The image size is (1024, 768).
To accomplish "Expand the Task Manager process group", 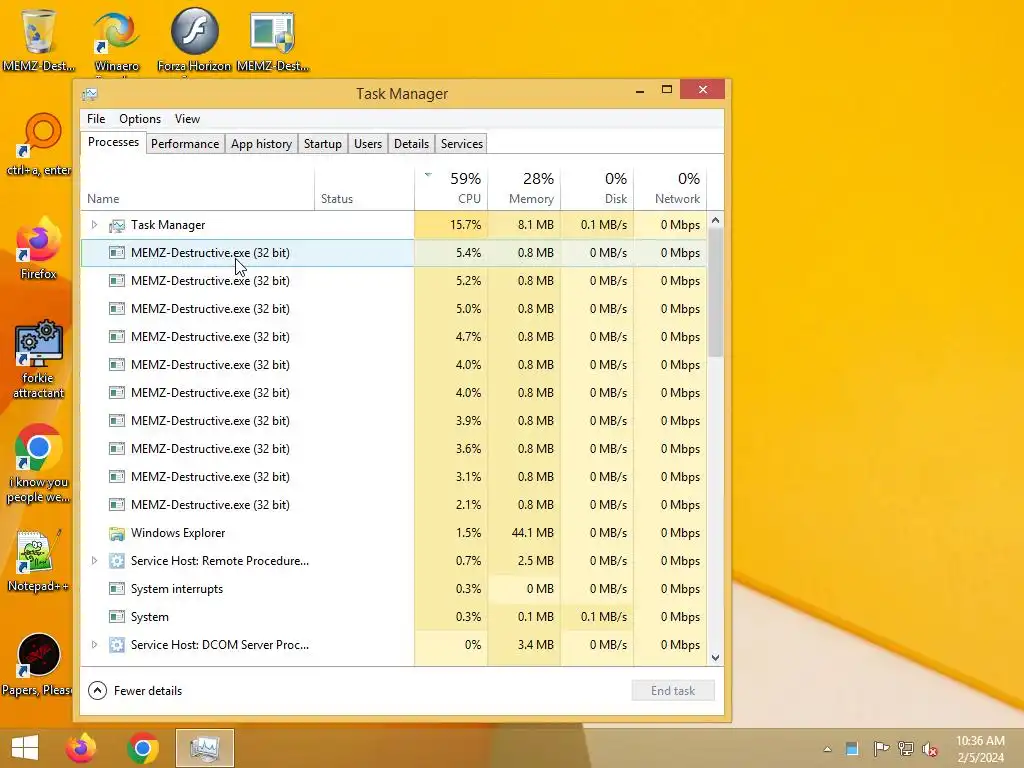I will click(x=94, y=225).
